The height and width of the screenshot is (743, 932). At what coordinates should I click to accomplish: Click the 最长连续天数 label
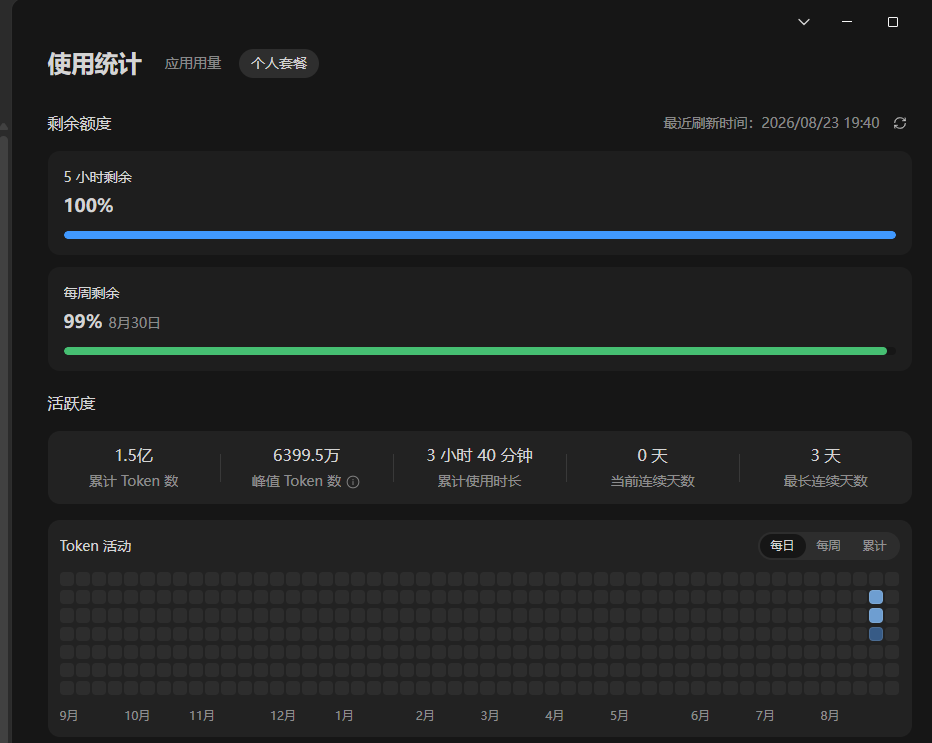point(826,481)
